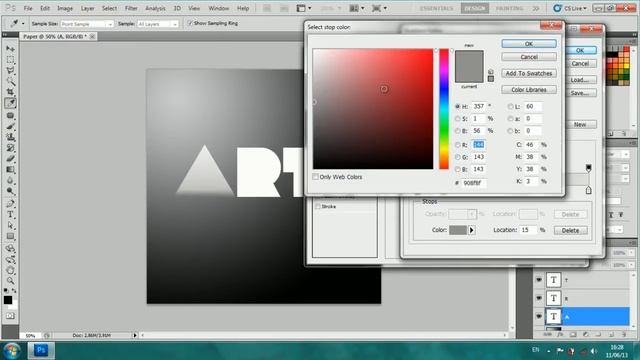640x360 pixels.
Task: Select the Lasso tool
Action: pos(10,71)
